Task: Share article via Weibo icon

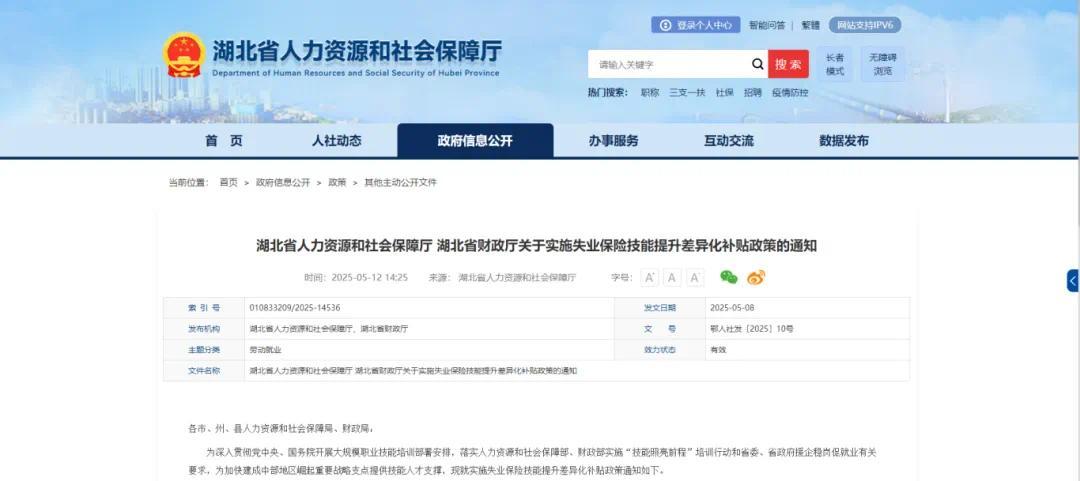Action: pyautogui.click(x=756, y=277)
